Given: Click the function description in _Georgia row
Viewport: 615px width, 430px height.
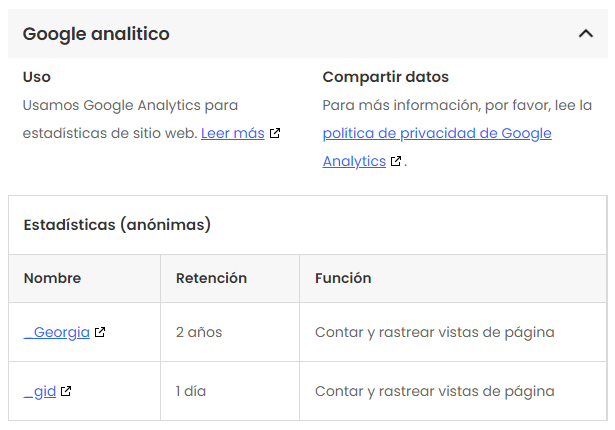Looking at the screenshot, I should click(x=434, y=332).
